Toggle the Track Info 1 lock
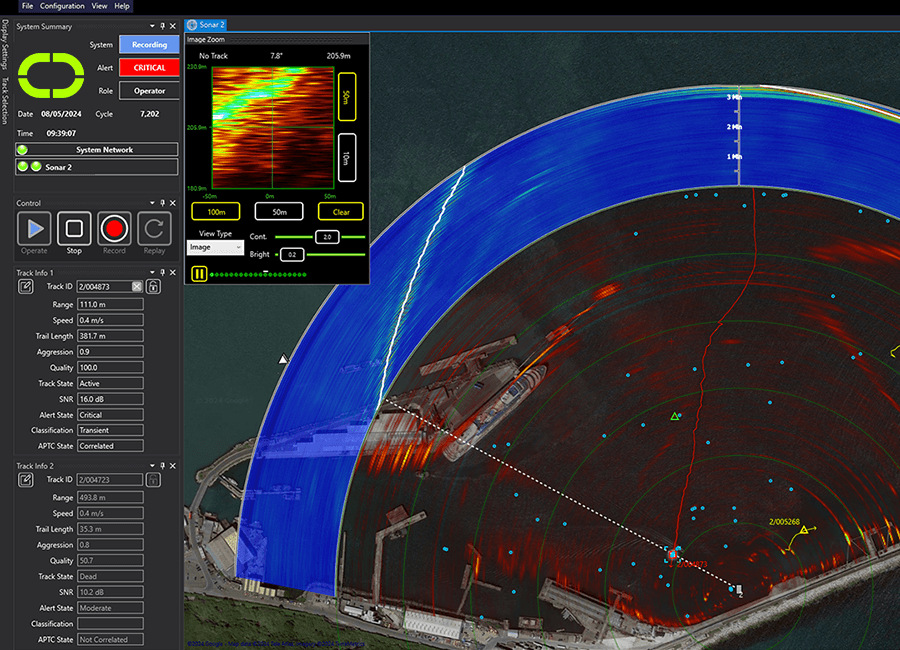 [153, 287]
